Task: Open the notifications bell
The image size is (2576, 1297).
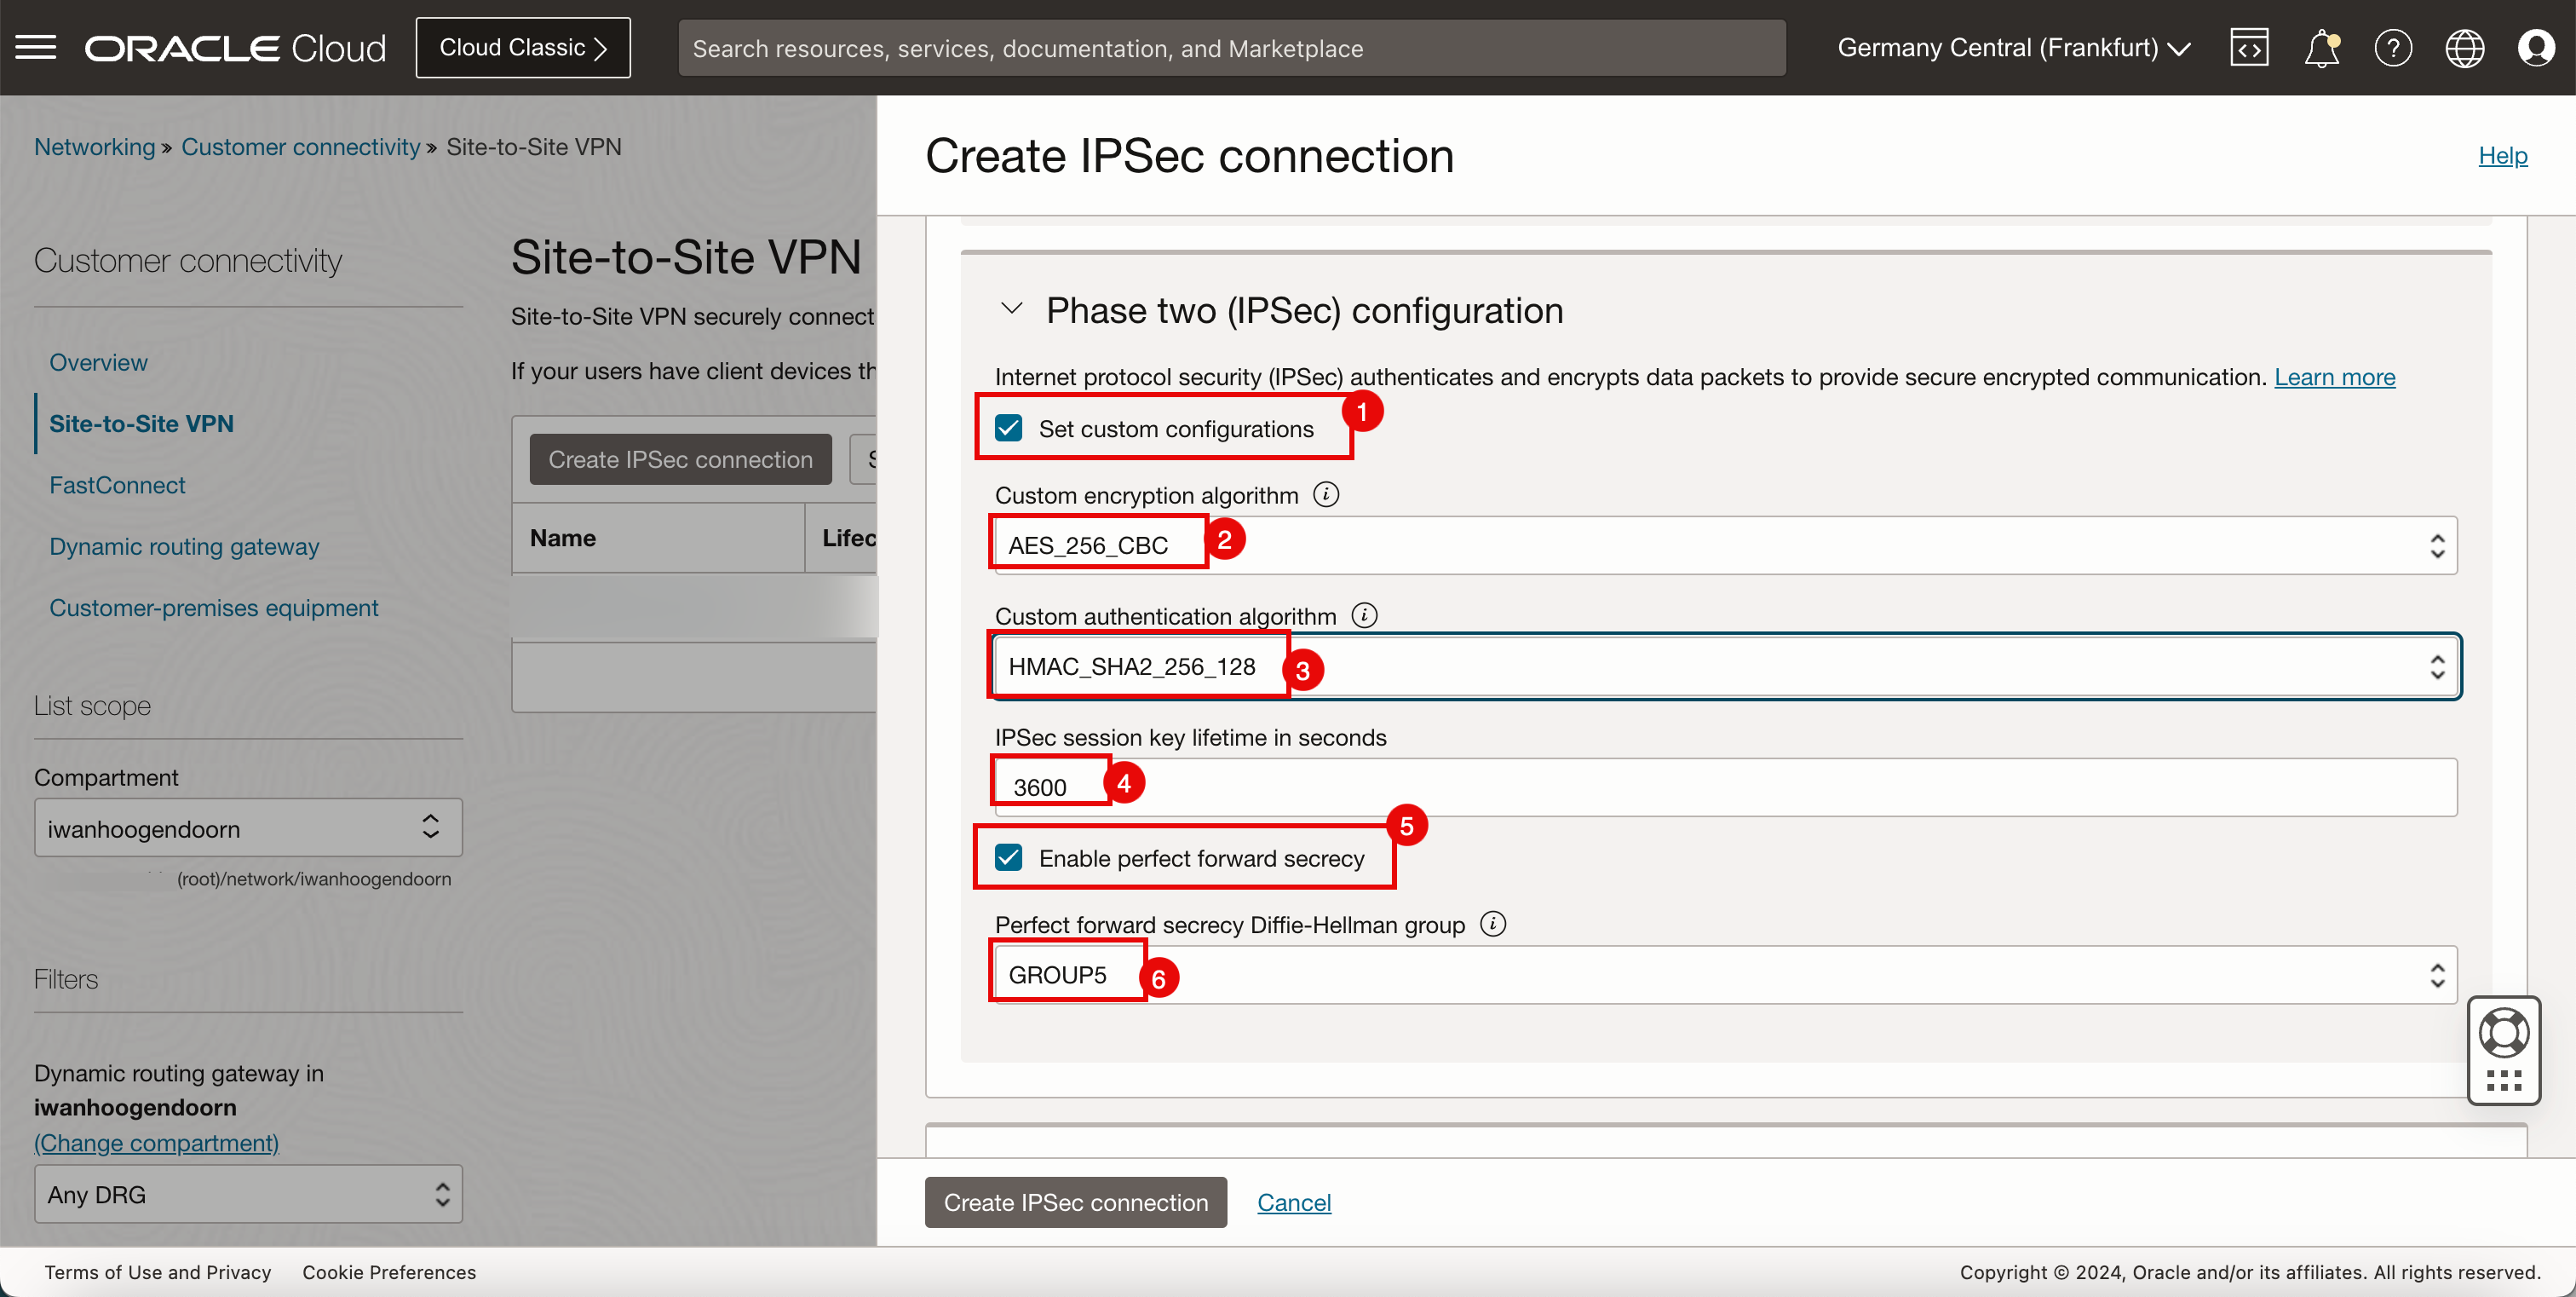Action: 2321,47
